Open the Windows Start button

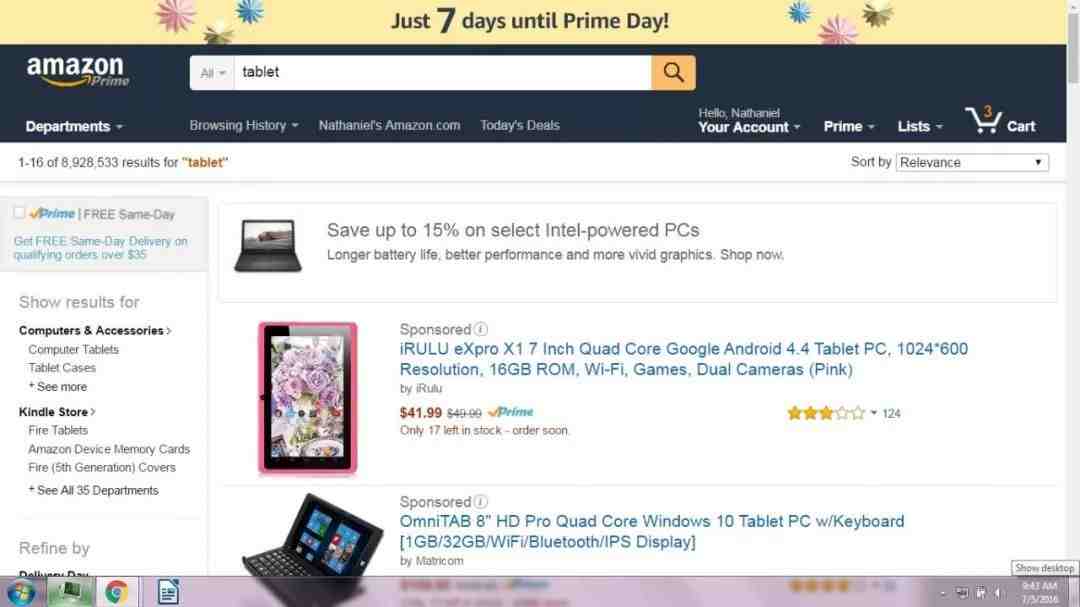click(x=20, y=593)
